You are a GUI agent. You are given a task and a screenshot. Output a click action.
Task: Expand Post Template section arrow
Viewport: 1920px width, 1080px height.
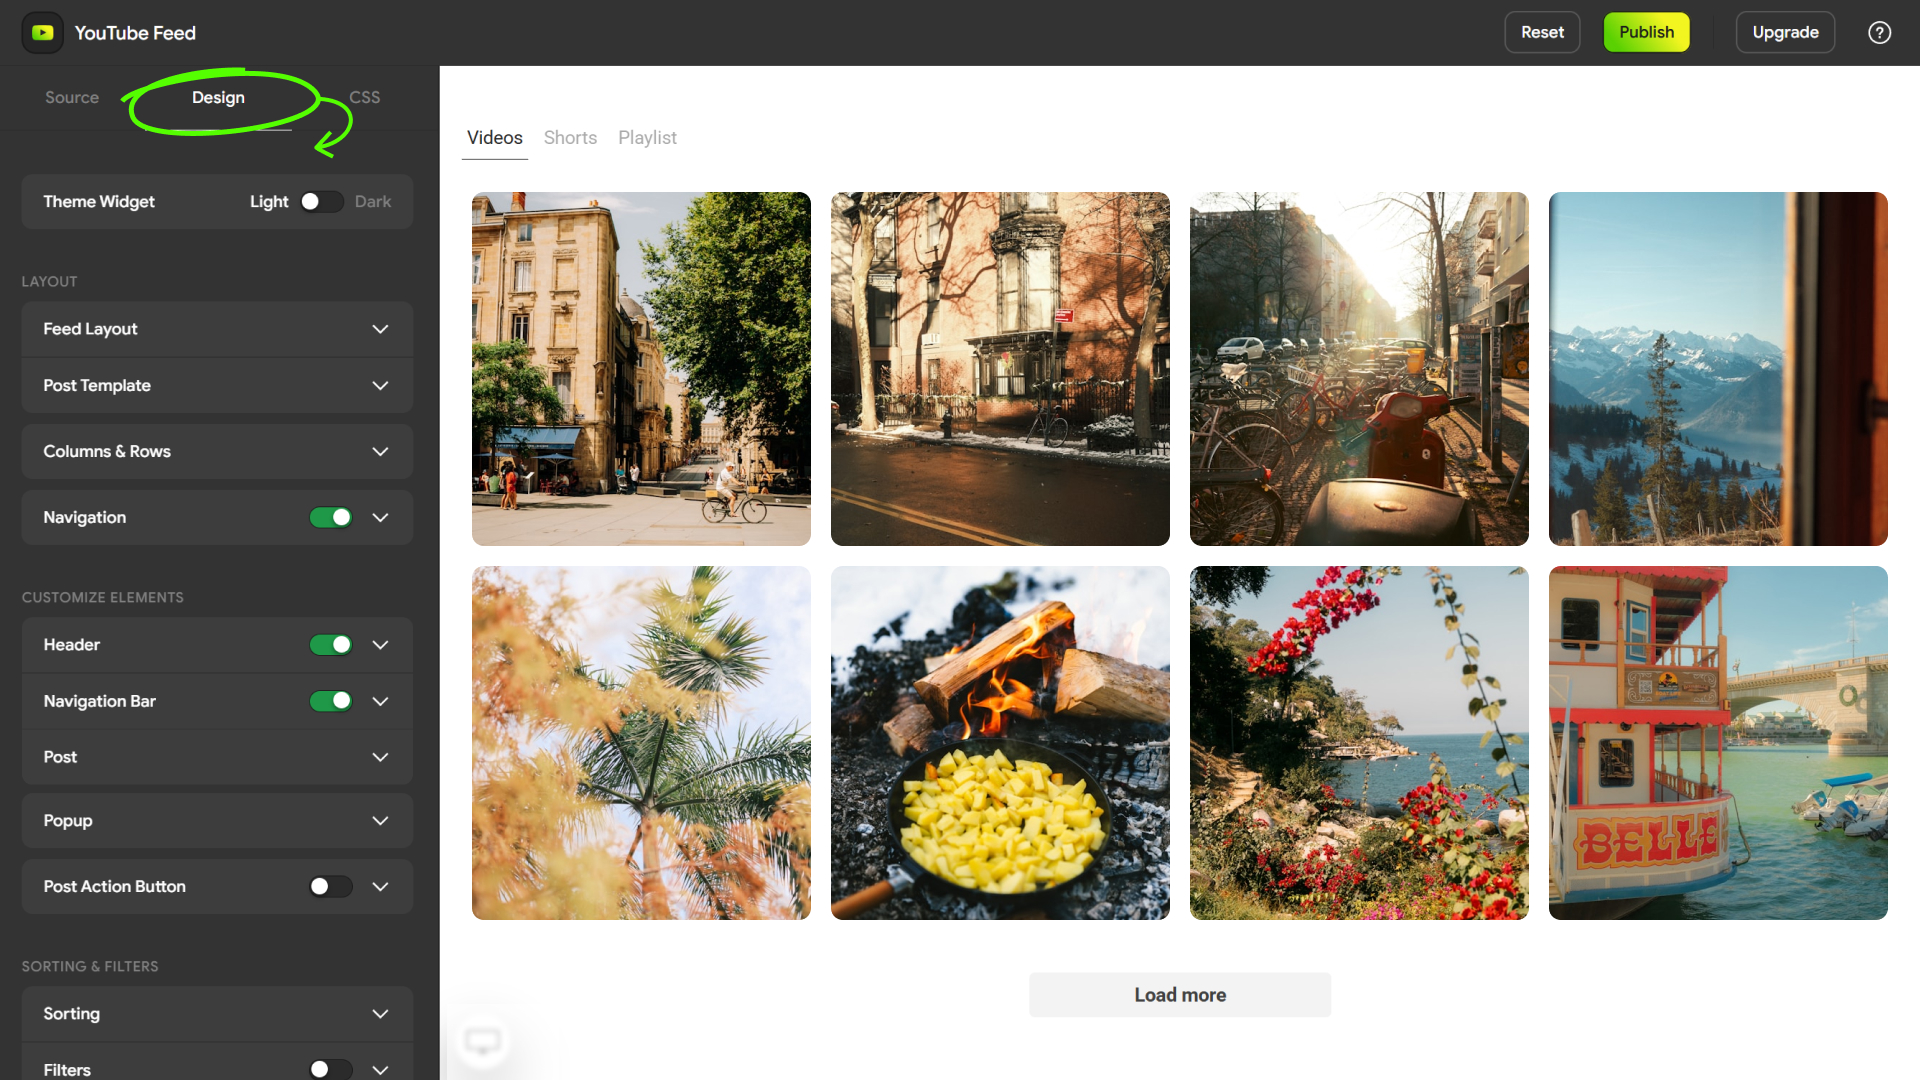pos(380,386)
